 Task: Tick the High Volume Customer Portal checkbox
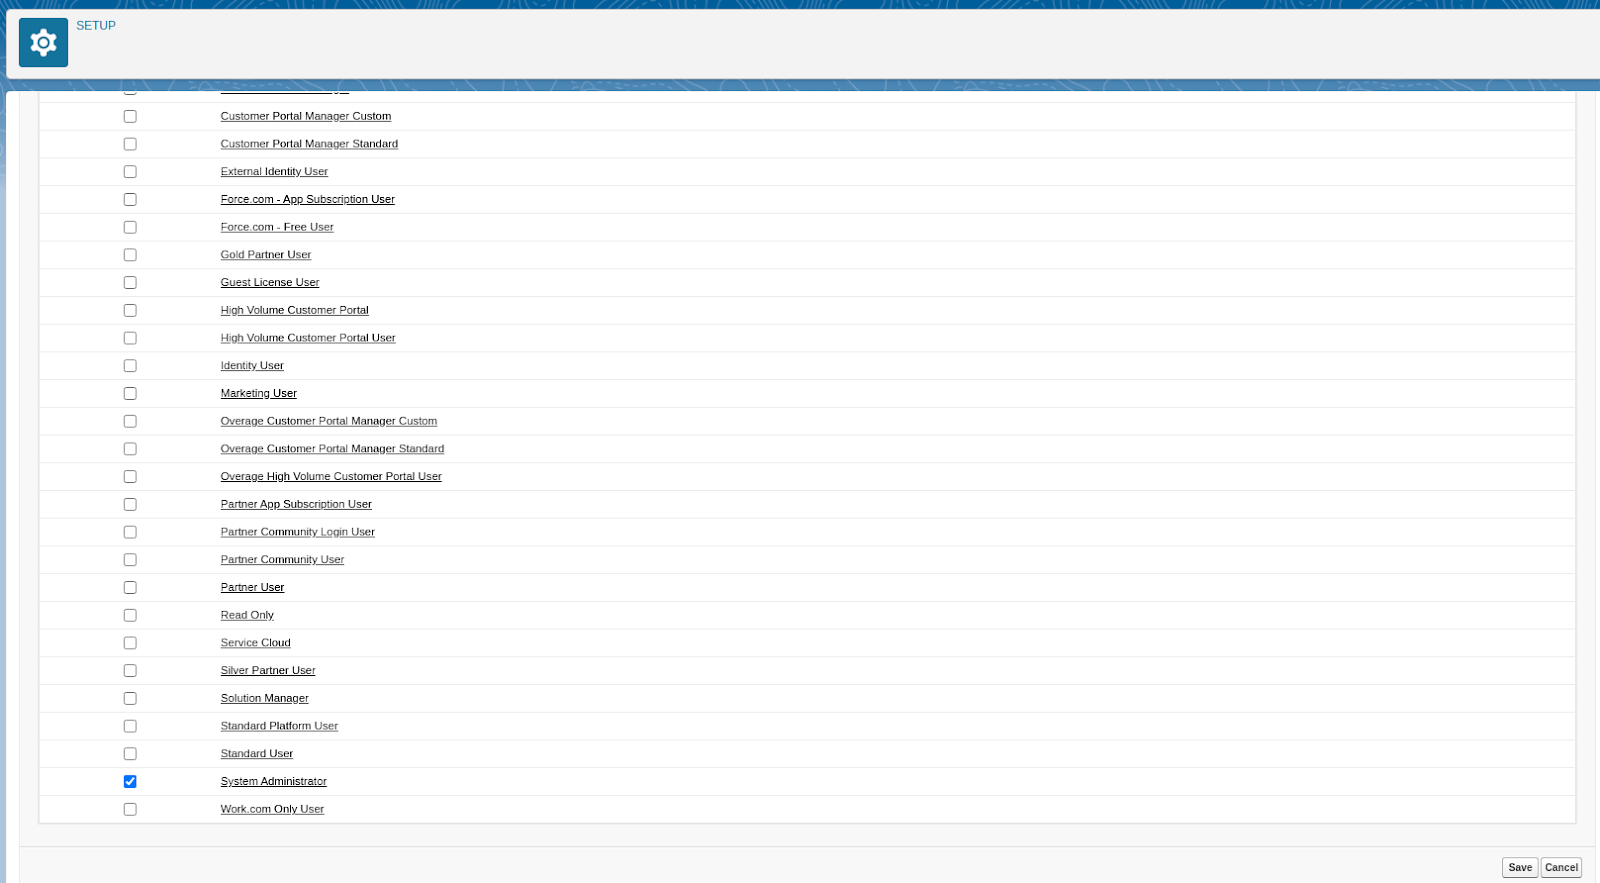[x=130, y=310]
